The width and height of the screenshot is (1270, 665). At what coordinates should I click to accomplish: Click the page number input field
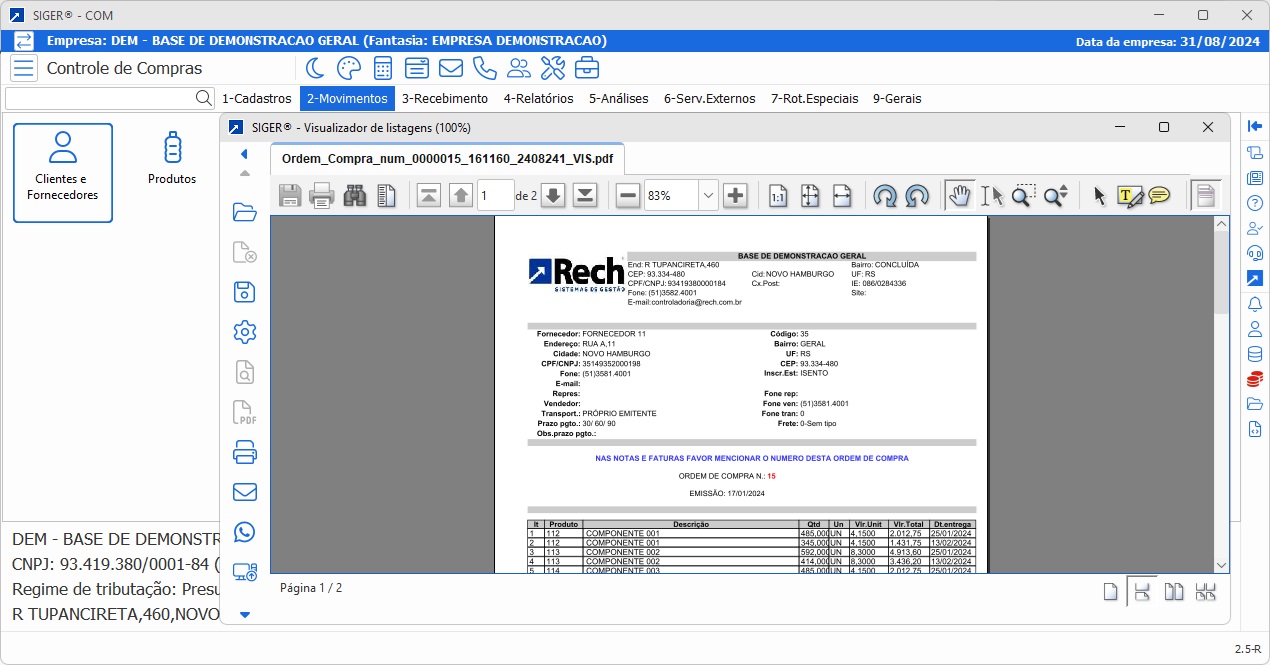(495, 196)
